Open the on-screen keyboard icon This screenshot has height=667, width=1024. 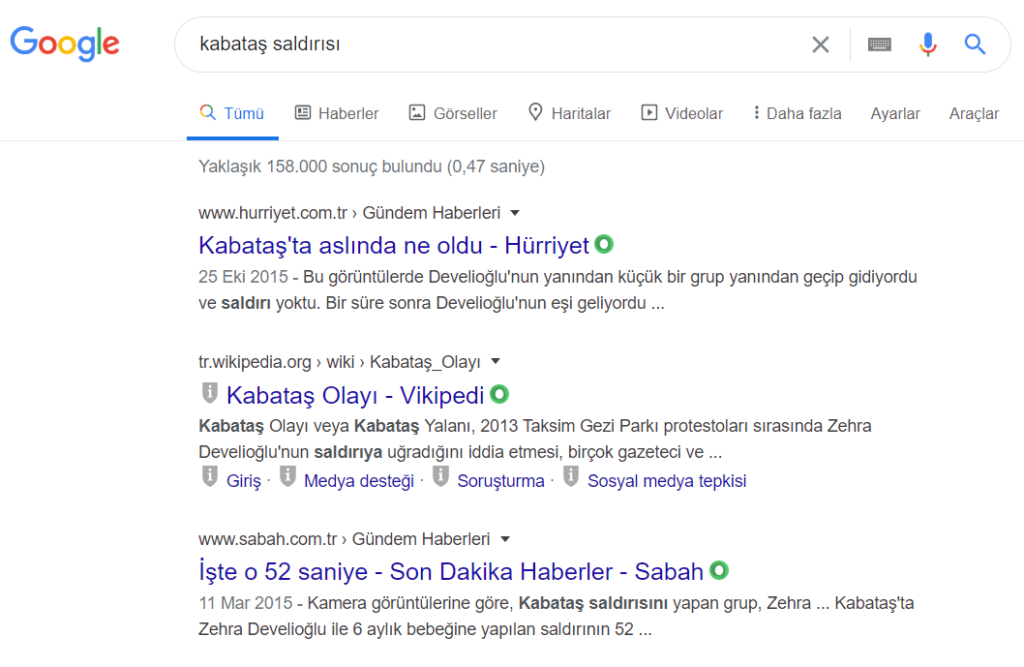[x=879, y=44]
